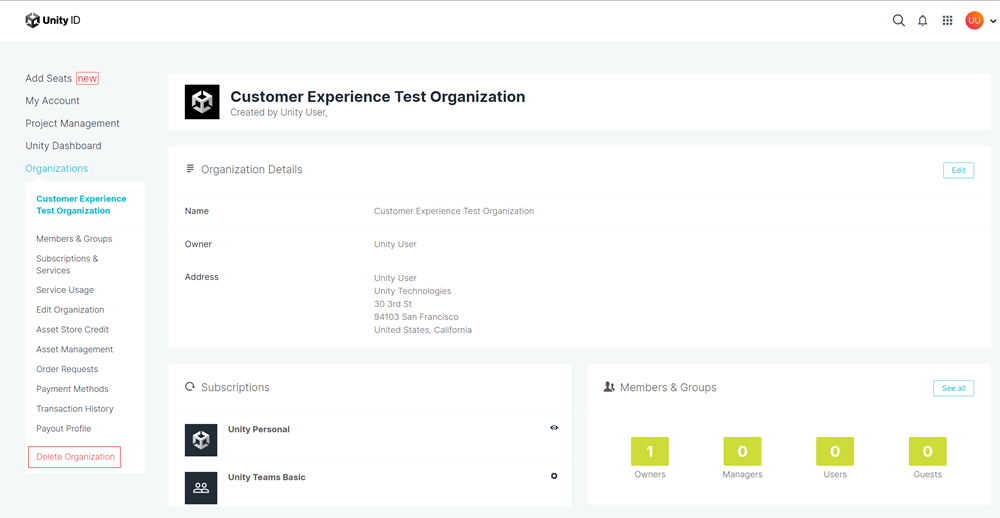Click Edit in Organization Details
Image resolution: width=1000 pixels, height=518 pixels.
coord(958,170)
